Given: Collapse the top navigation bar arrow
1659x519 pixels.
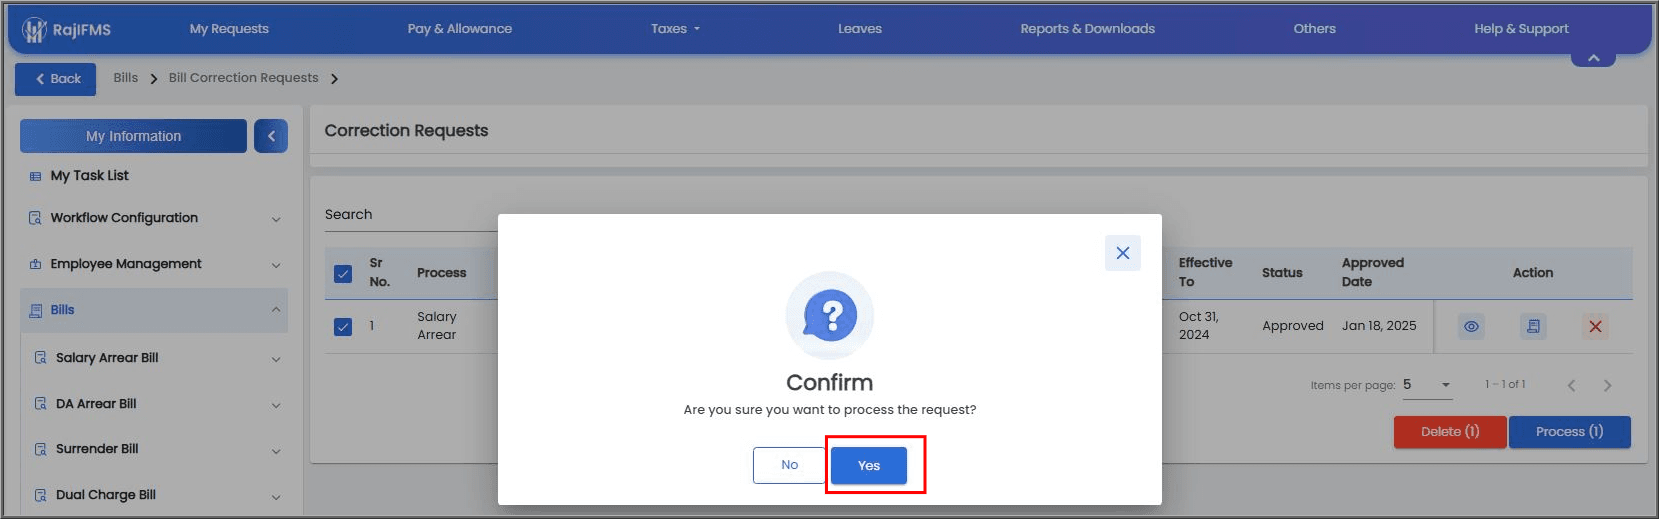Looking at the screenshot, I should pyautogui.click(x=1593, y=58).
